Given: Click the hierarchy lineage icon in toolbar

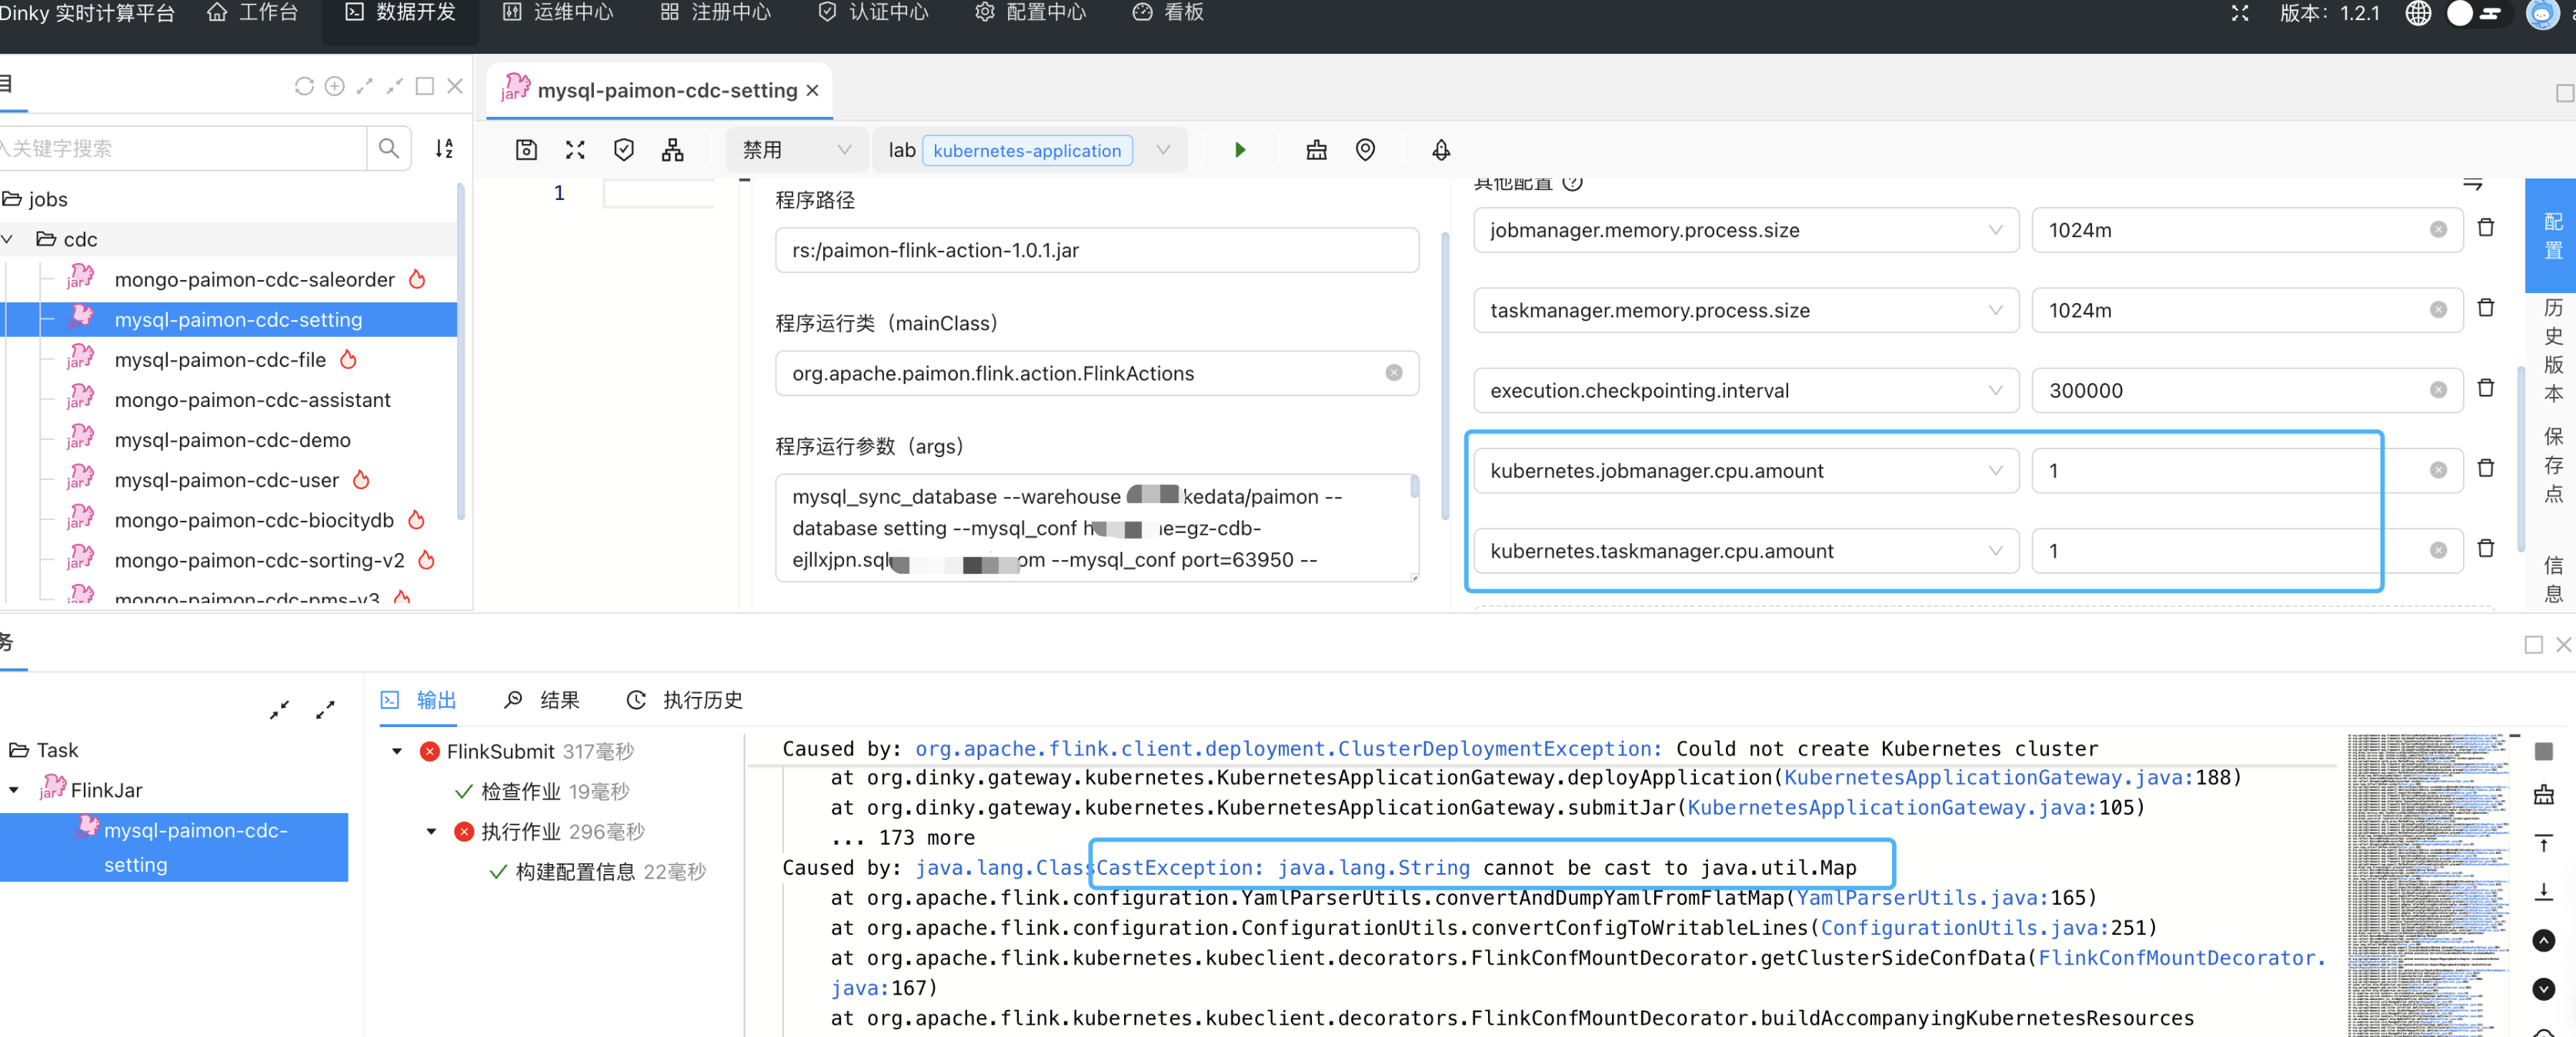Looking at the screenshot, I should click(673, 150).
